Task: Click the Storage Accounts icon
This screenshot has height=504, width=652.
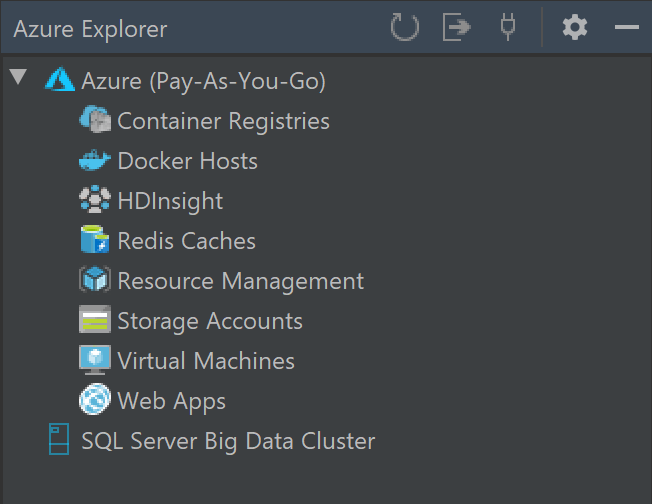Action: 95,319
